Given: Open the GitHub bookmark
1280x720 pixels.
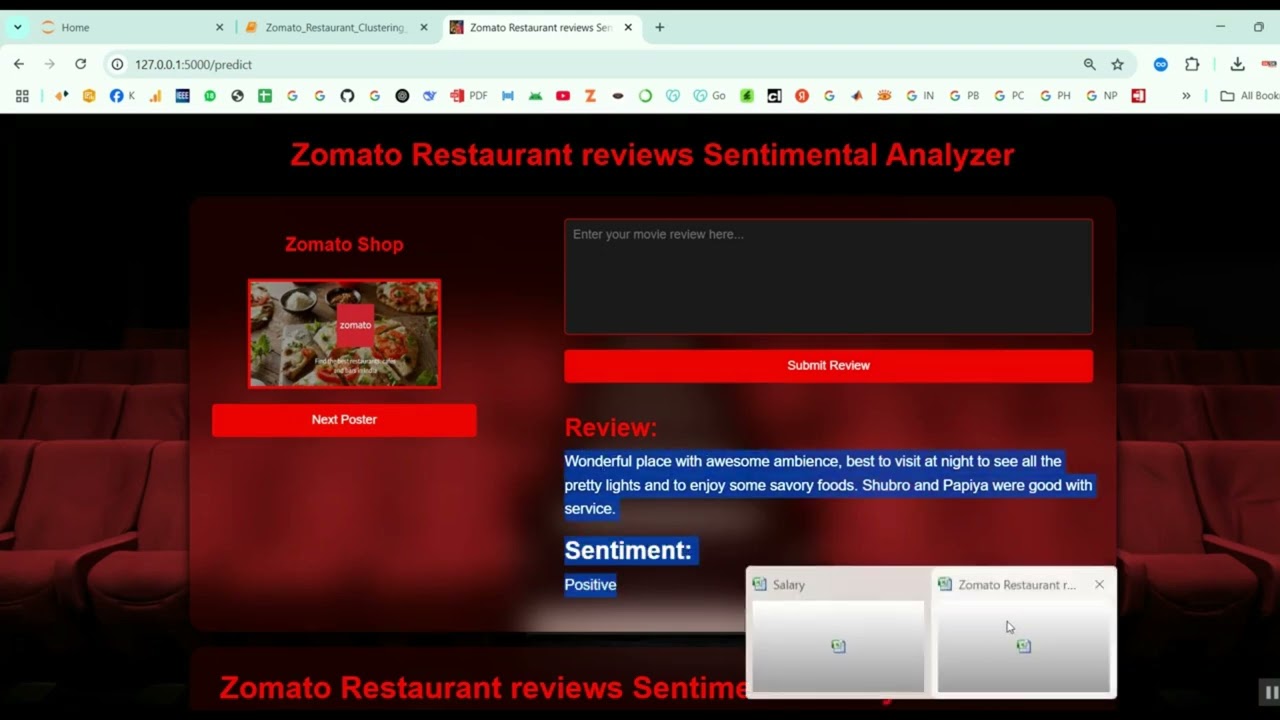Looking at the screenshot, I should click(x=347, y=96).
